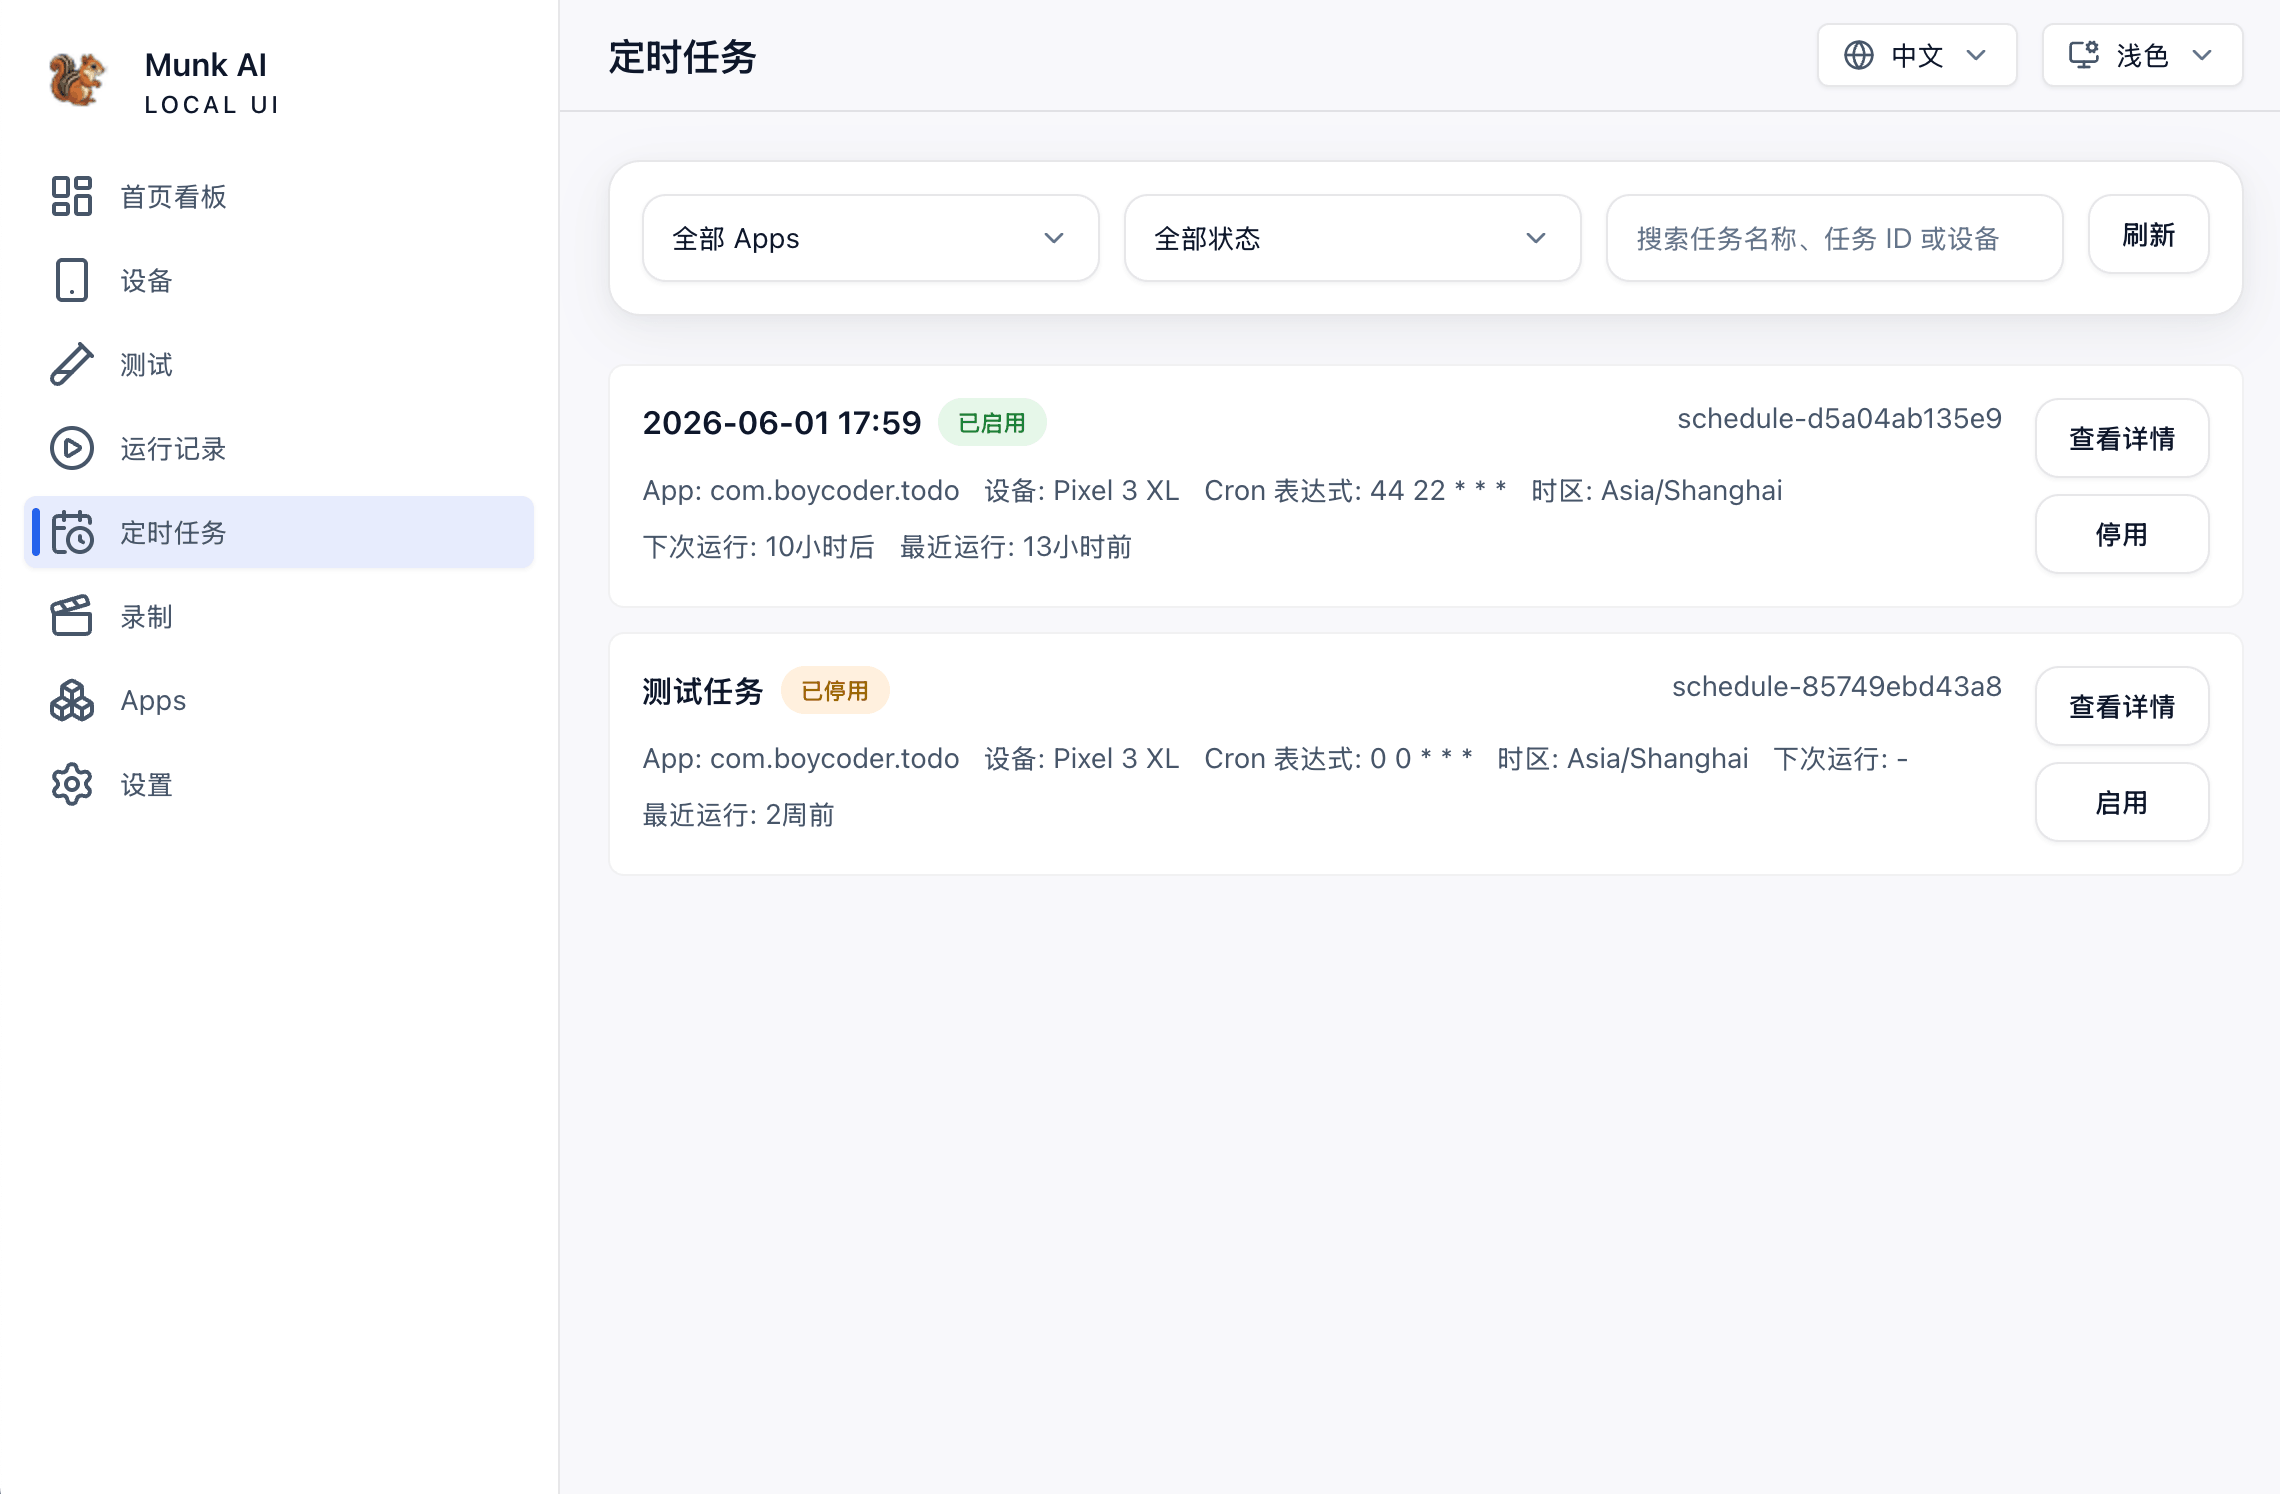Click the boxes icon beside Apps
Image resolution: width=2280 pixels, height=1494 pixels.
click(72, 700)
